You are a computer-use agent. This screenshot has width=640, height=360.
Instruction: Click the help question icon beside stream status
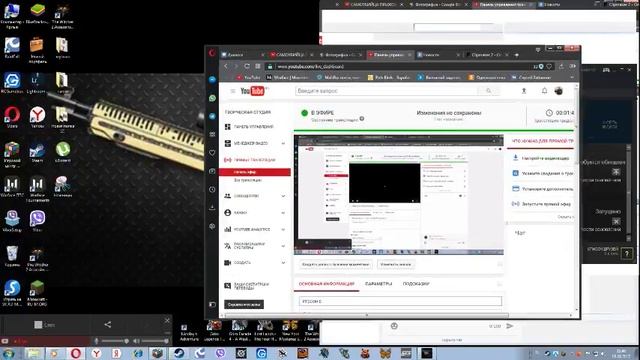pyautogui.click(x=362, y=119)
